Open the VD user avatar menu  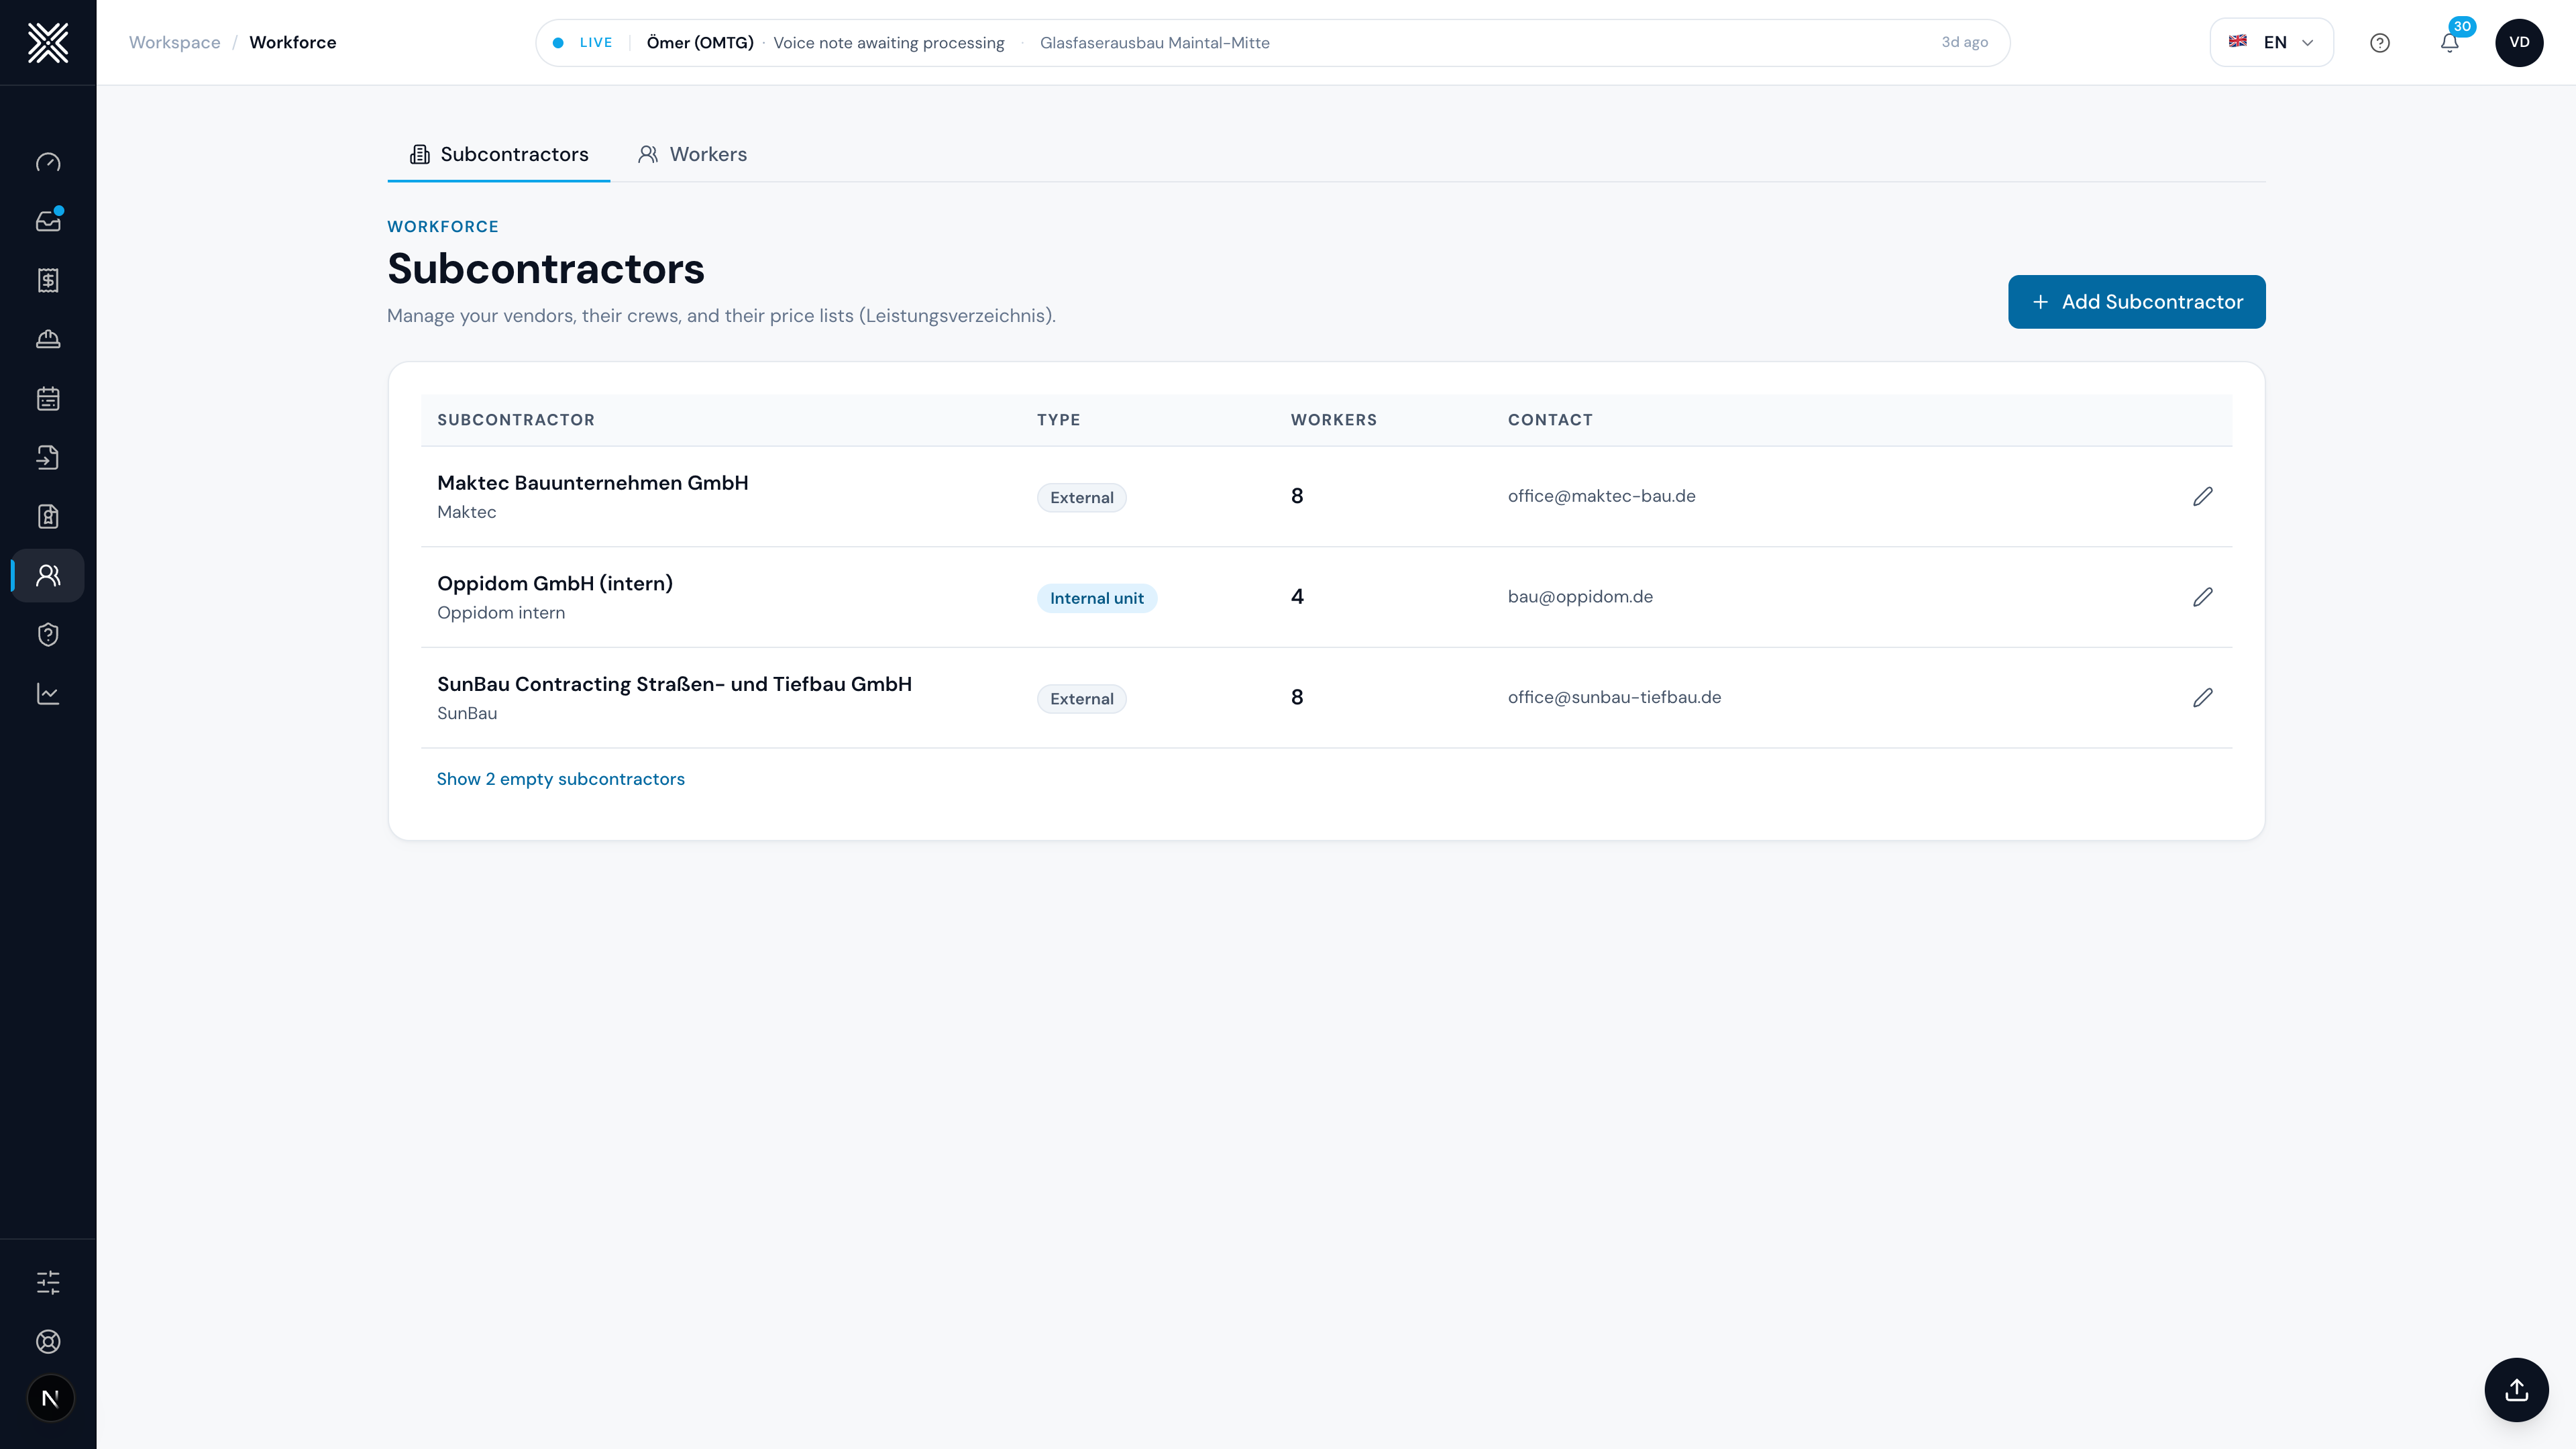click(2519, 43)
